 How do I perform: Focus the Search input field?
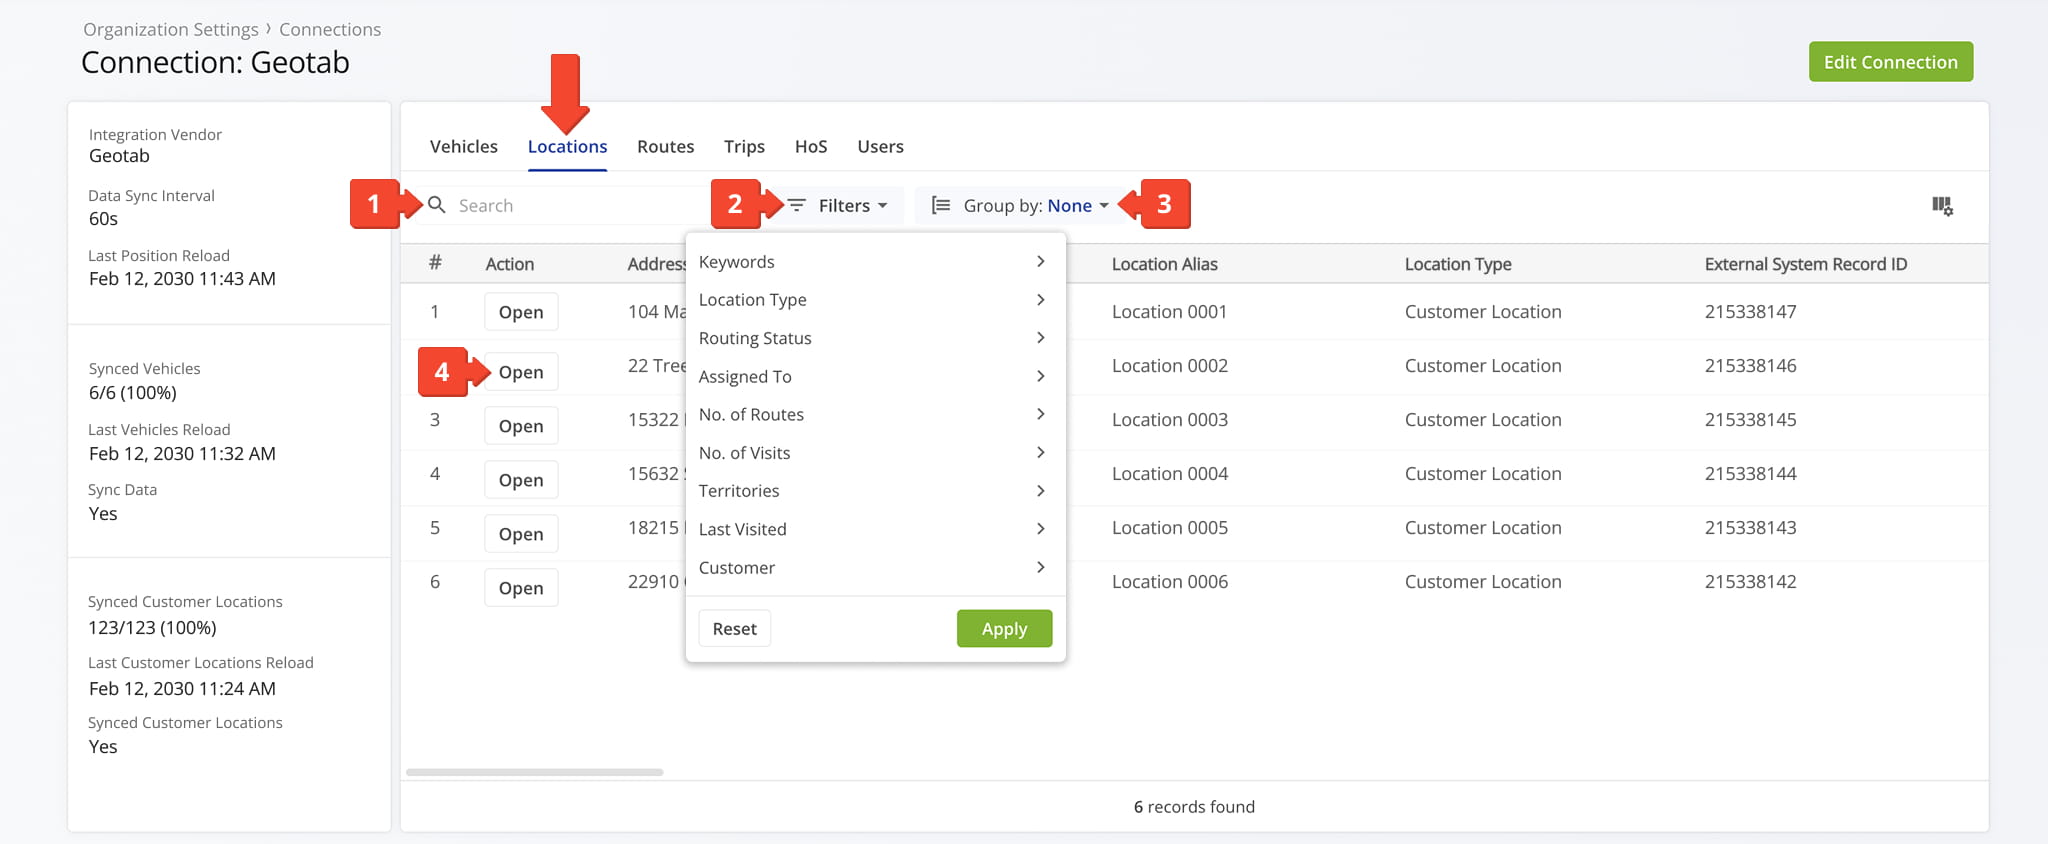coord(570,206)
